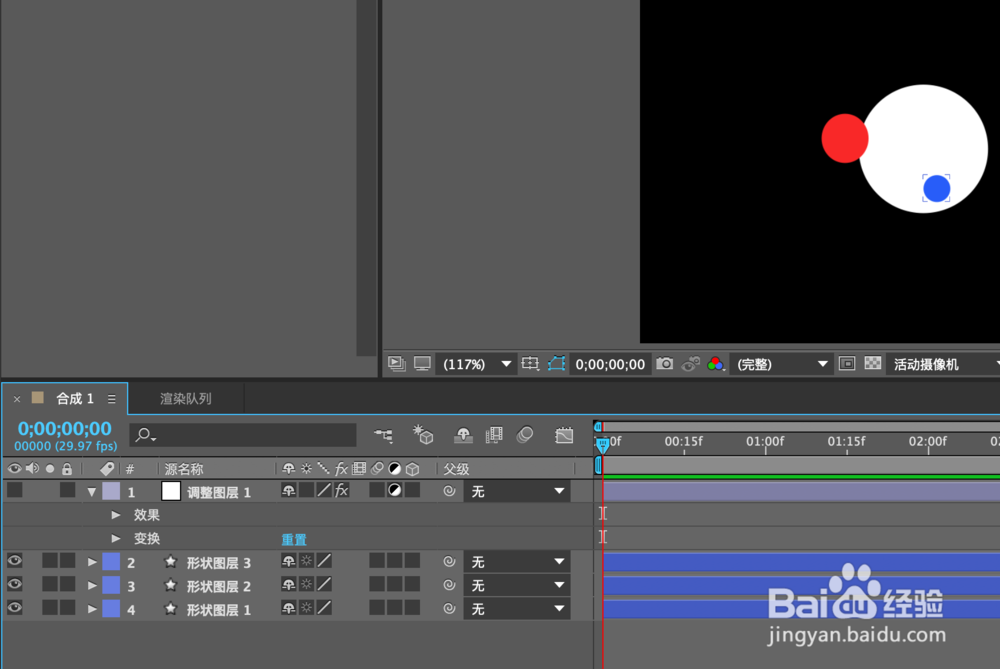Image resolution: width=1000 pixels, height=669 pixels.
Task: Open the 117% magnification dropdown
Action: [x=478, y=364]
